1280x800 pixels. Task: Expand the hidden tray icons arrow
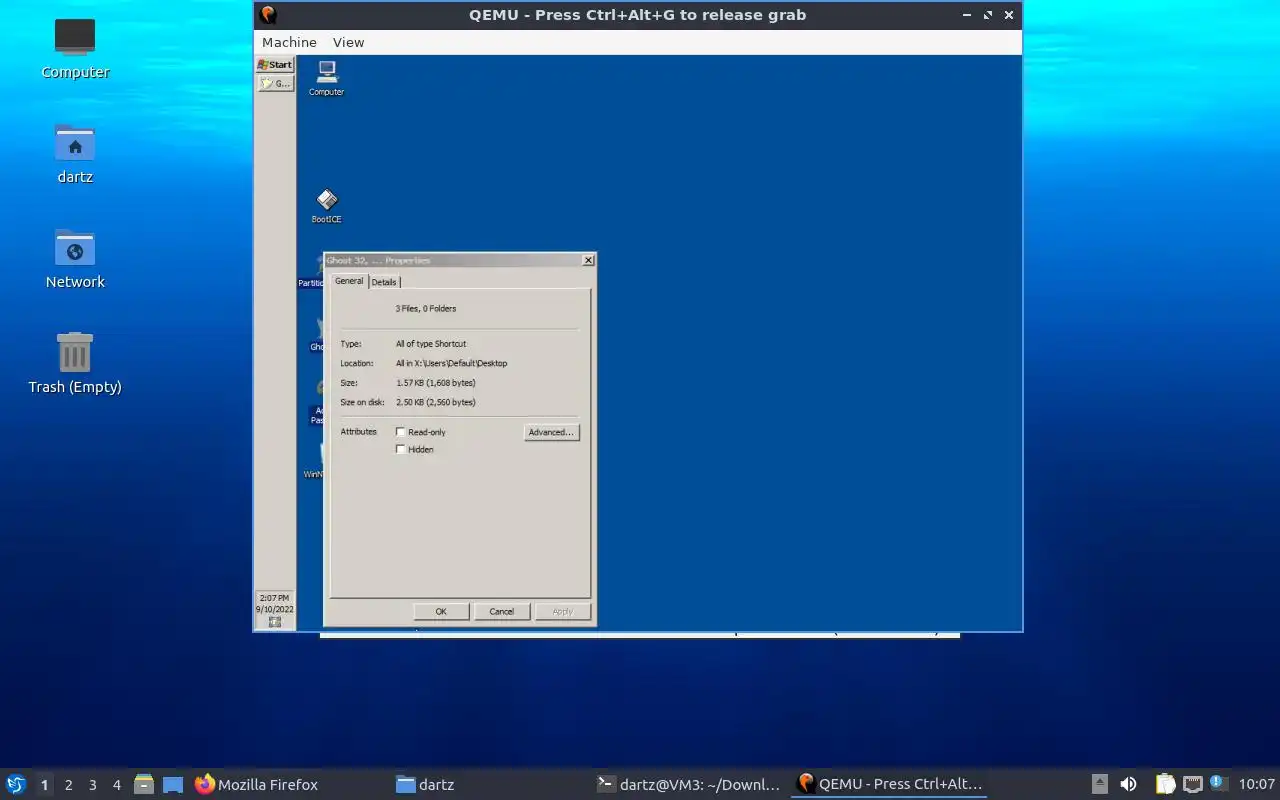click(1099, 784)
